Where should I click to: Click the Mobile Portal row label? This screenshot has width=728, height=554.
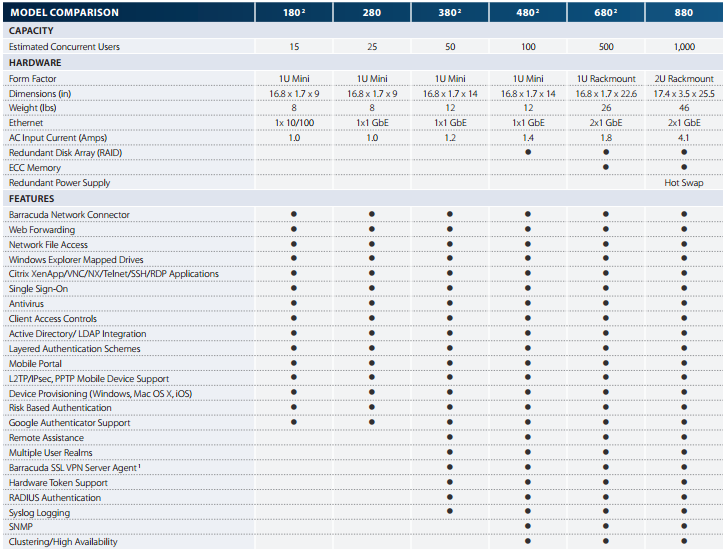pyautogui.click(x=35, y=364)
